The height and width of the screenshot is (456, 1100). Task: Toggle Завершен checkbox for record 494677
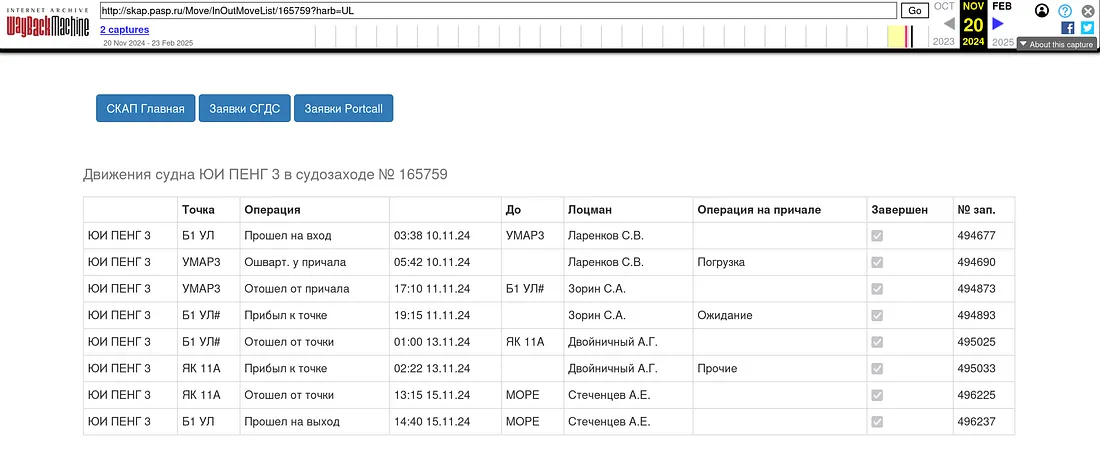(x=877, y=236)
